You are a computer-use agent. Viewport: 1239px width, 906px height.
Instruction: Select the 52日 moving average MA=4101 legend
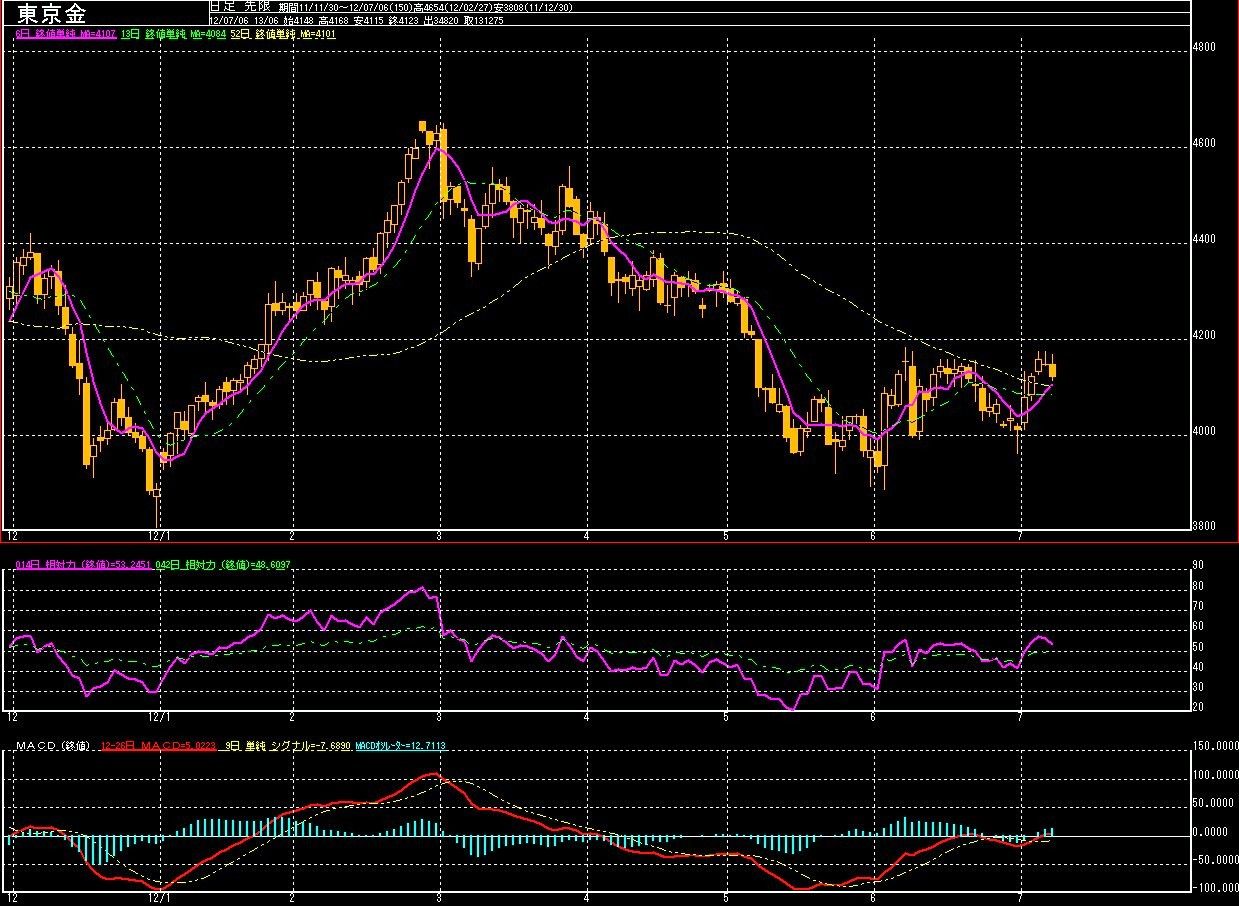[x=283, y=34]
